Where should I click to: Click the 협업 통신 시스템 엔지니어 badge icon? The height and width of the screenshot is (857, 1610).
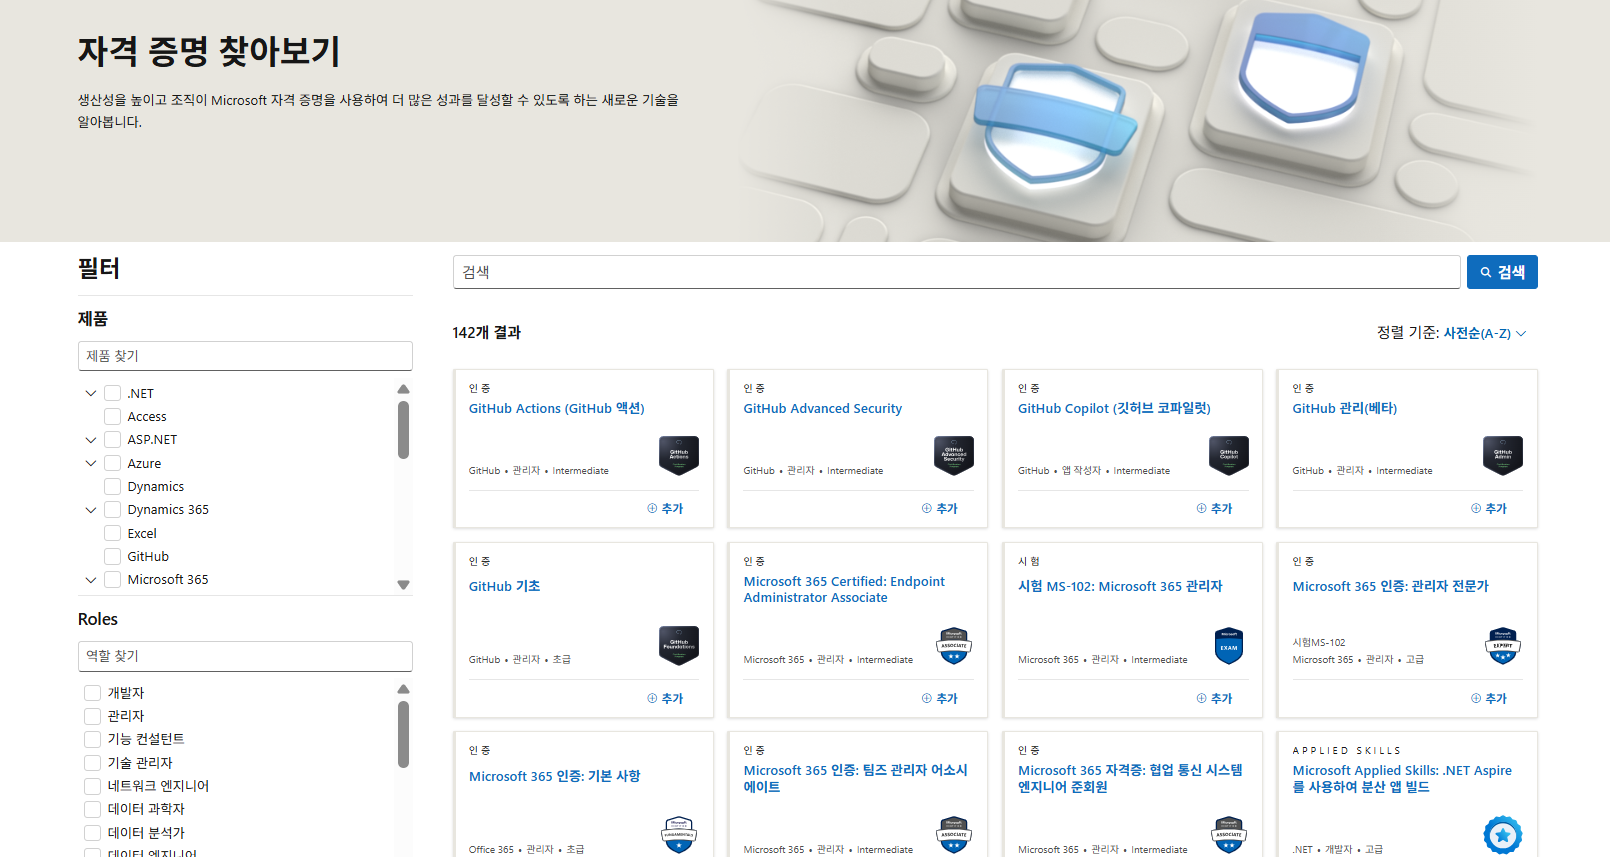pos(1229,834)
